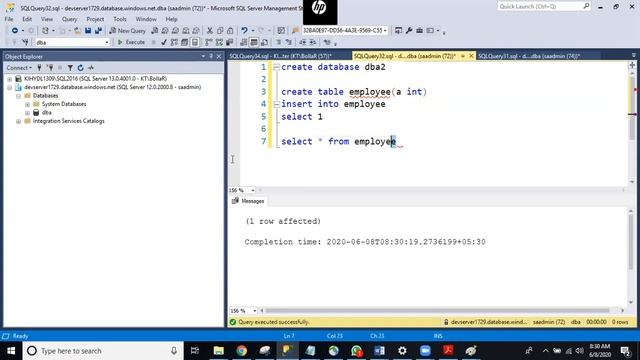Open Google Chrome from the taskbar
The height and width of the screenshot is (360, 640).
pyautogui.click(x=242, y=351)
